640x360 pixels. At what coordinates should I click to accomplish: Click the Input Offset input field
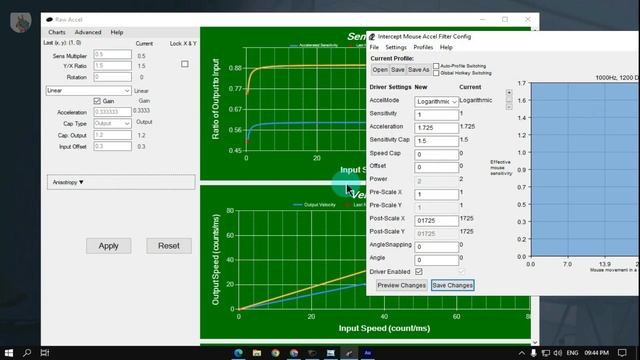click(x=112, y=147)
